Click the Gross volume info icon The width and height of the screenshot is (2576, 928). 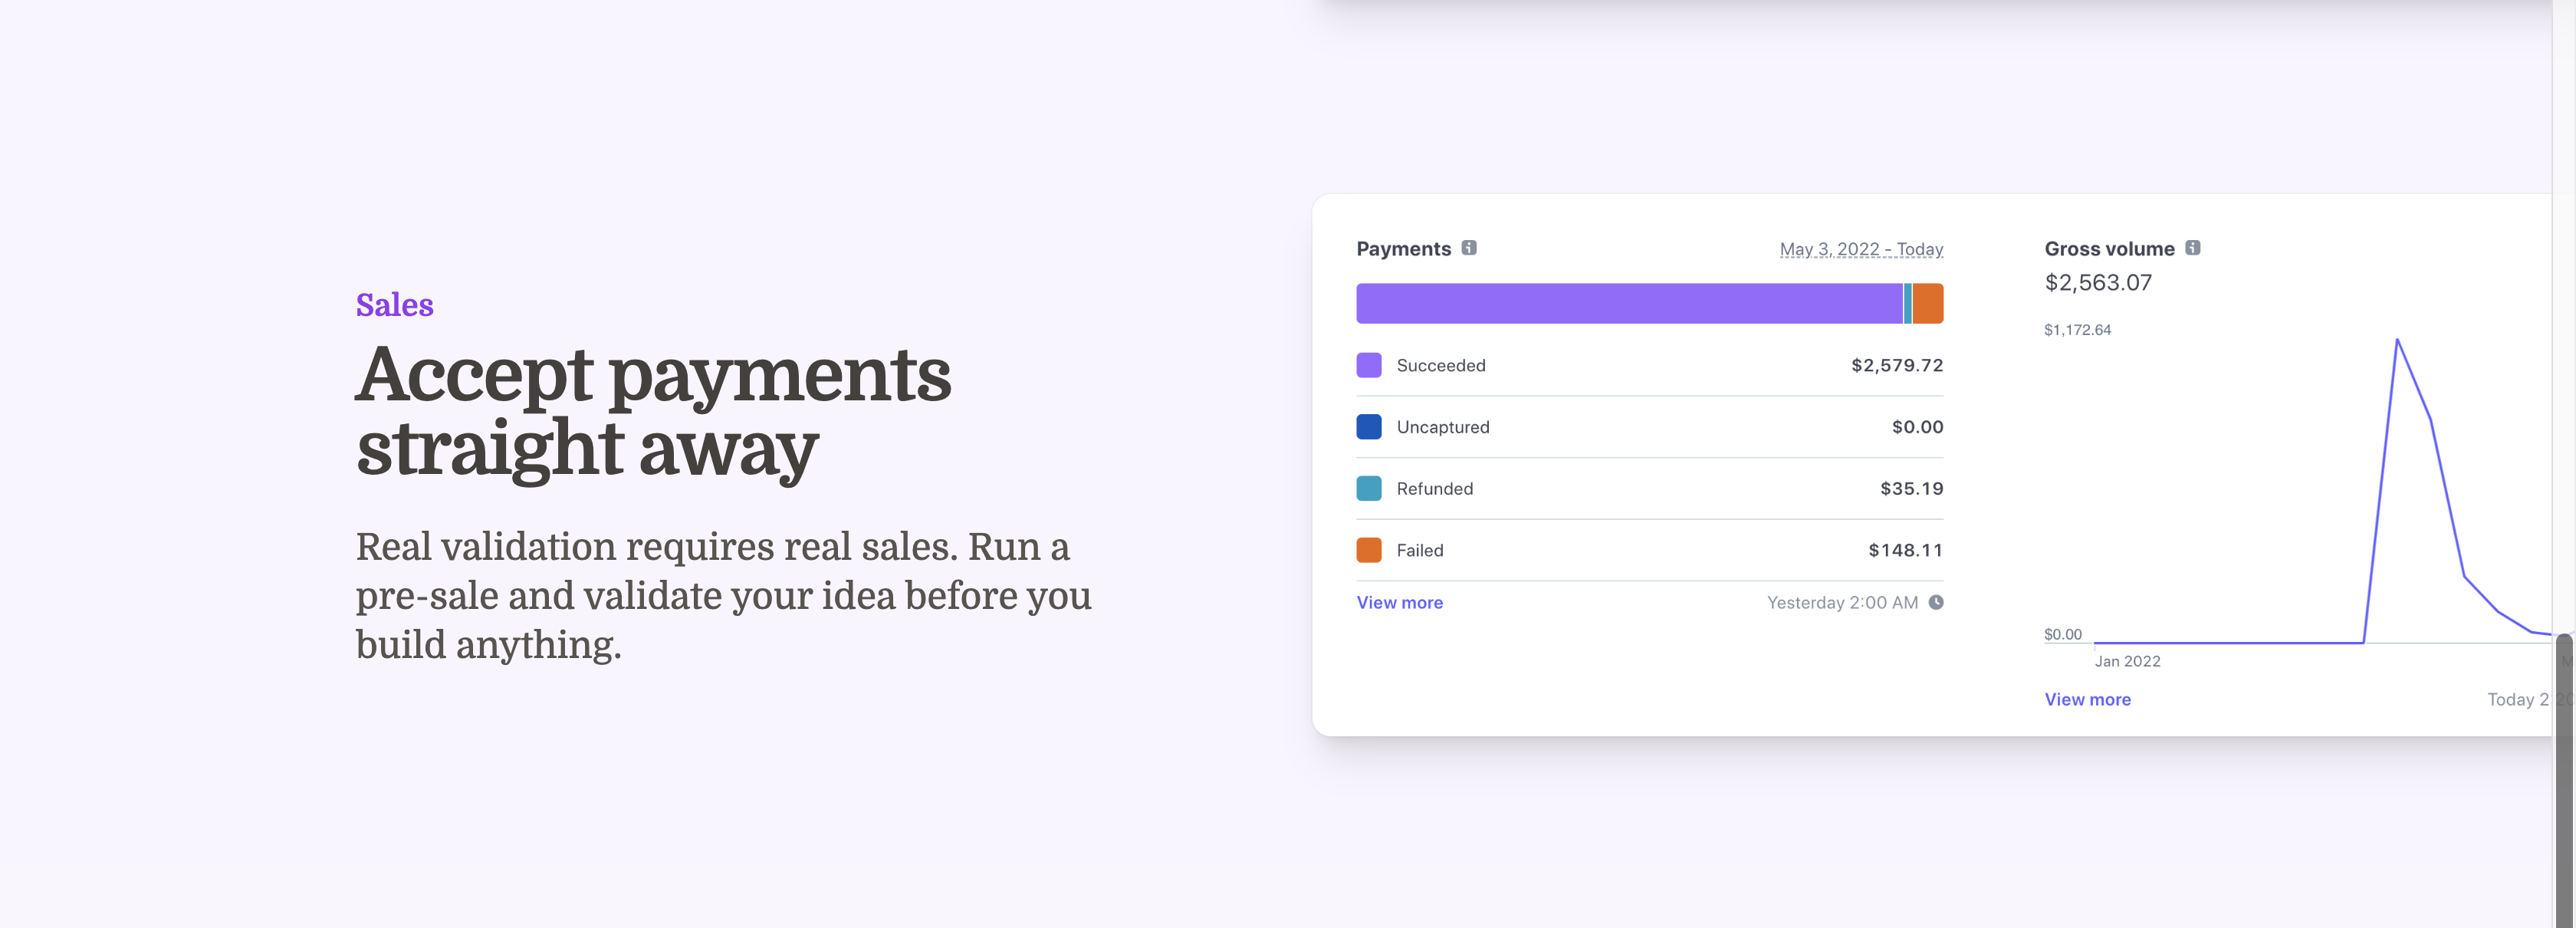[2192, 248]
